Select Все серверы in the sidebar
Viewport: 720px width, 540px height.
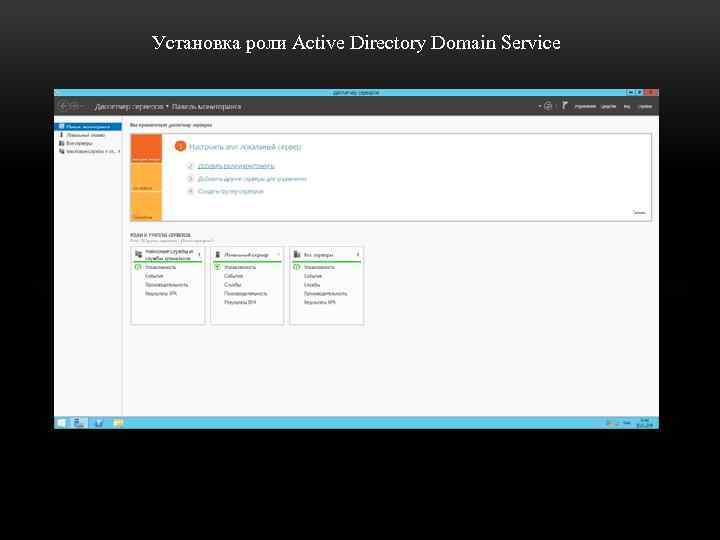click(79, 143)
